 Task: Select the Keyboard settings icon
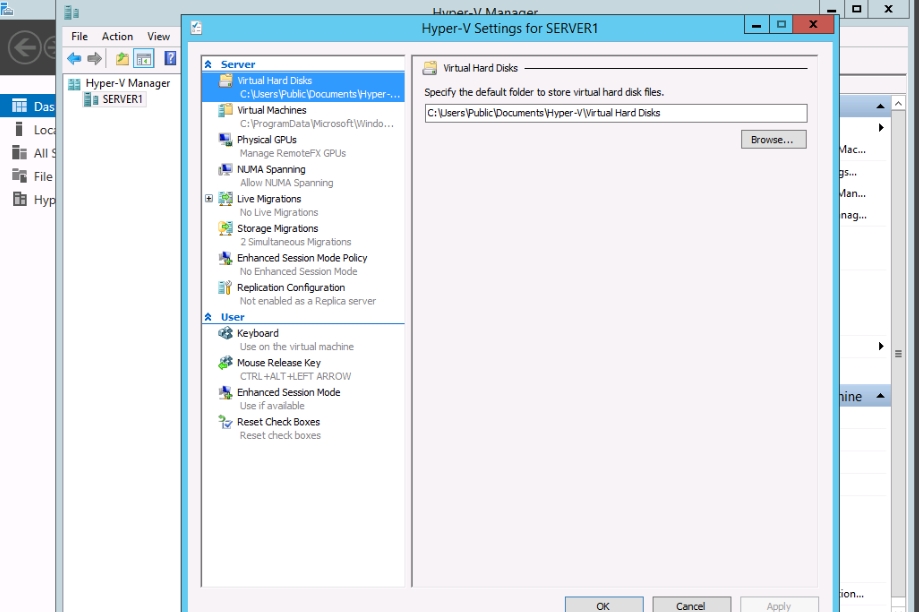tap(226, 333)
